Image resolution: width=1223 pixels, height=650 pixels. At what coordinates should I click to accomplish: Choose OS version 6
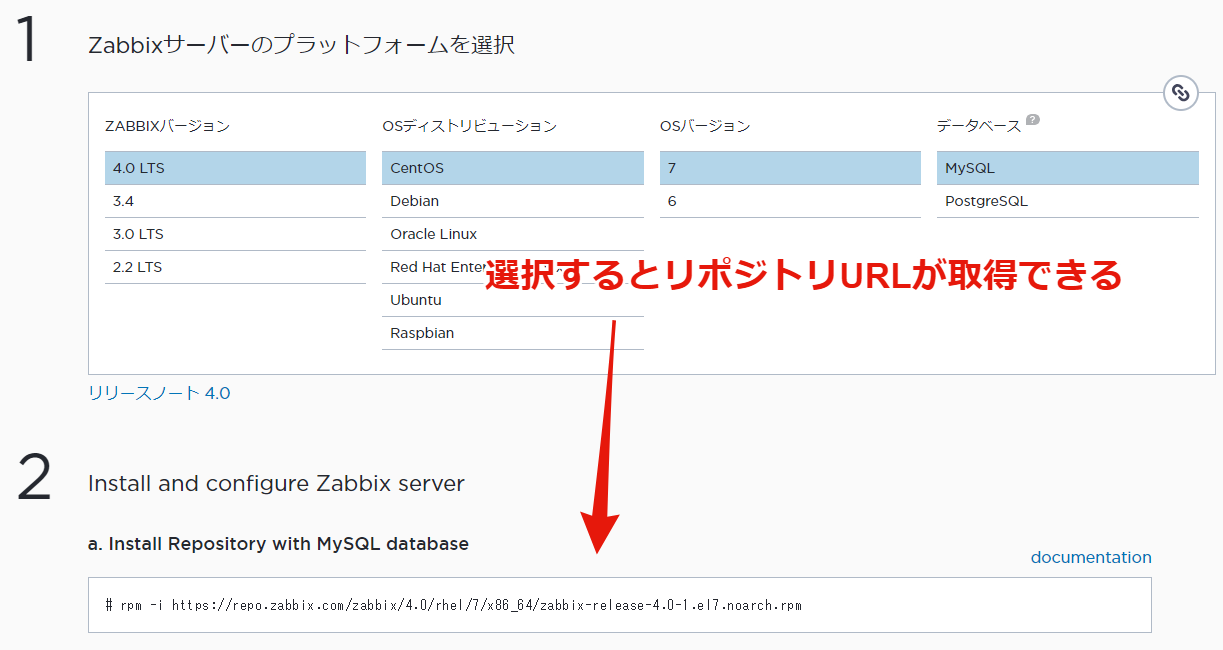click(x=790, y=201)
